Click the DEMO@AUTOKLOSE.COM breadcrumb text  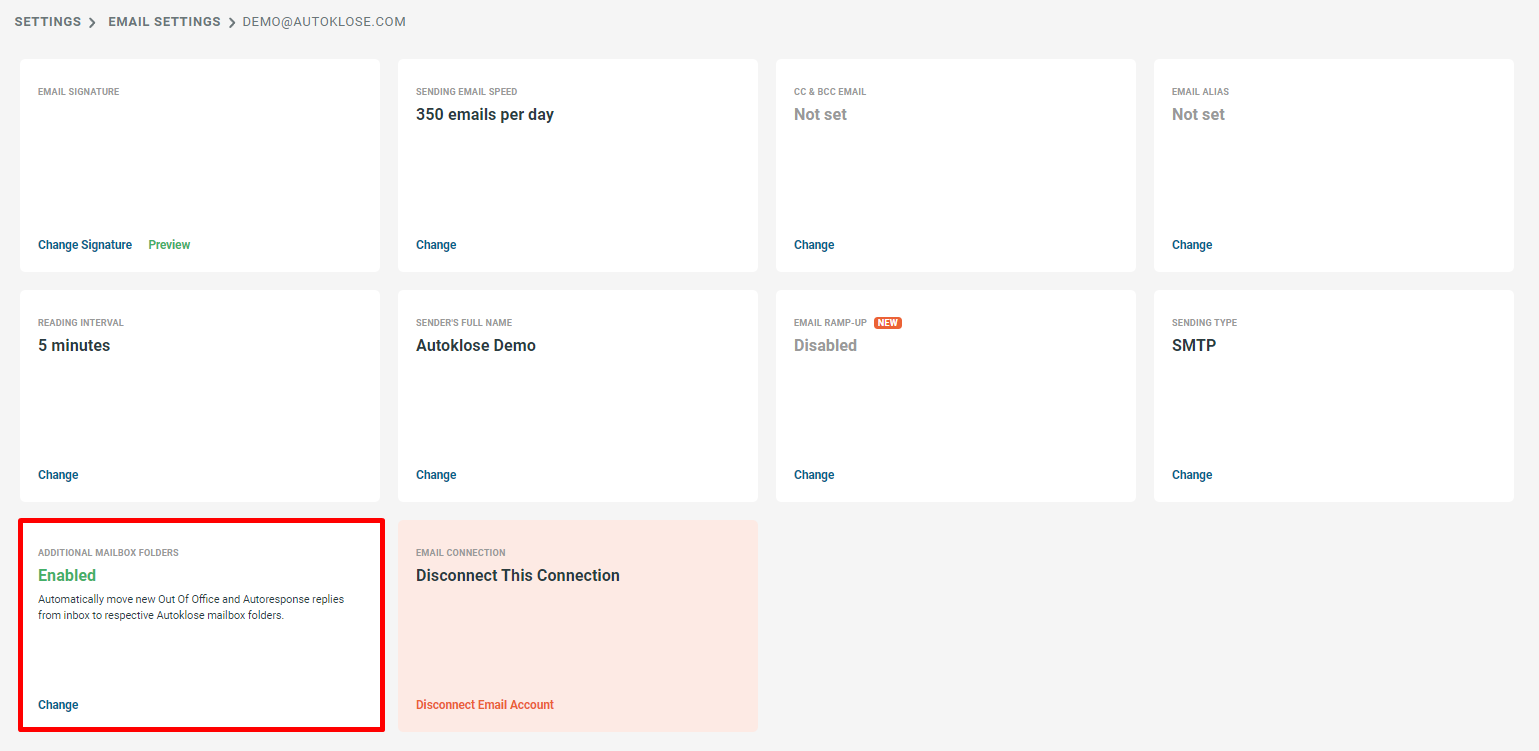pos(324,22)
